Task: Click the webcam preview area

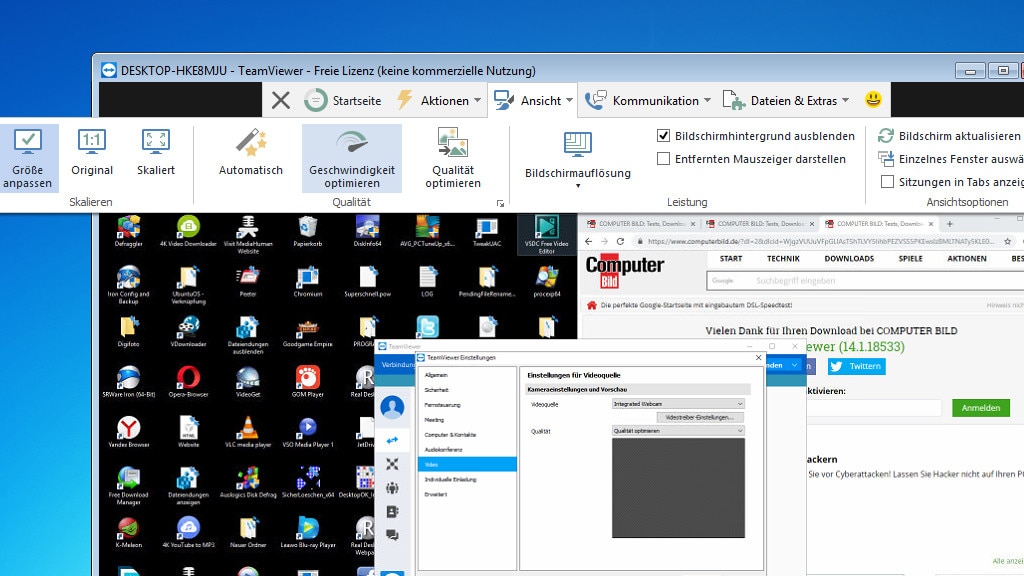Action: (x=678, y=488)
